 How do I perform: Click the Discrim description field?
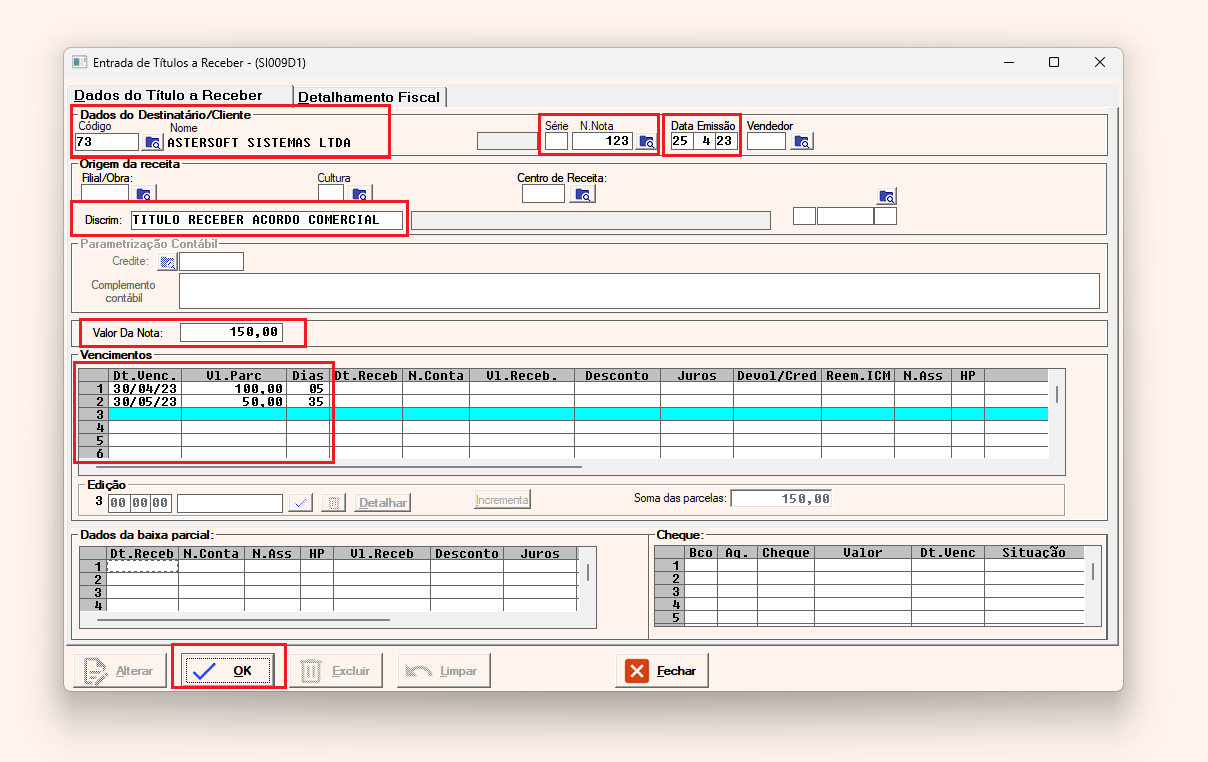(x=267, y=220)
